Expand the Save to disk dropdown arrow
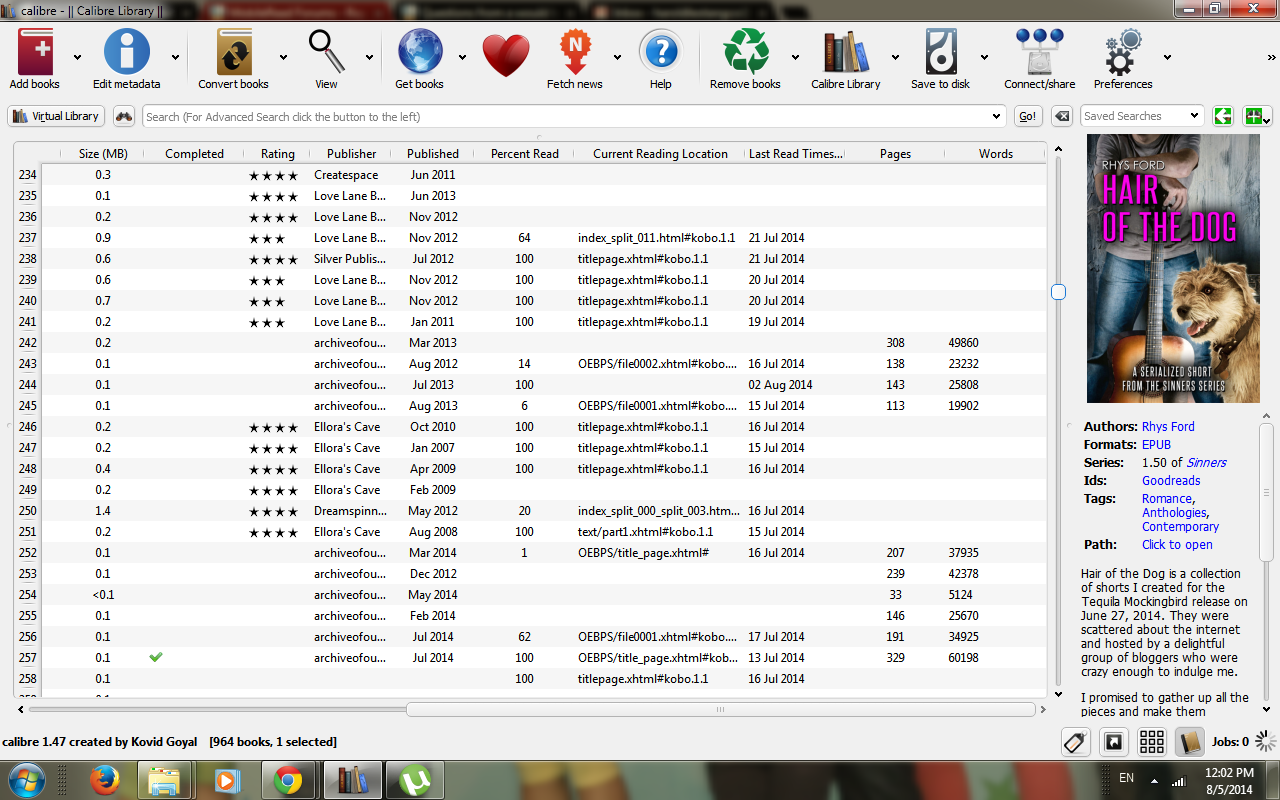Image resolution: width=1280 pixels, height=800 pixels. [984, 57]
